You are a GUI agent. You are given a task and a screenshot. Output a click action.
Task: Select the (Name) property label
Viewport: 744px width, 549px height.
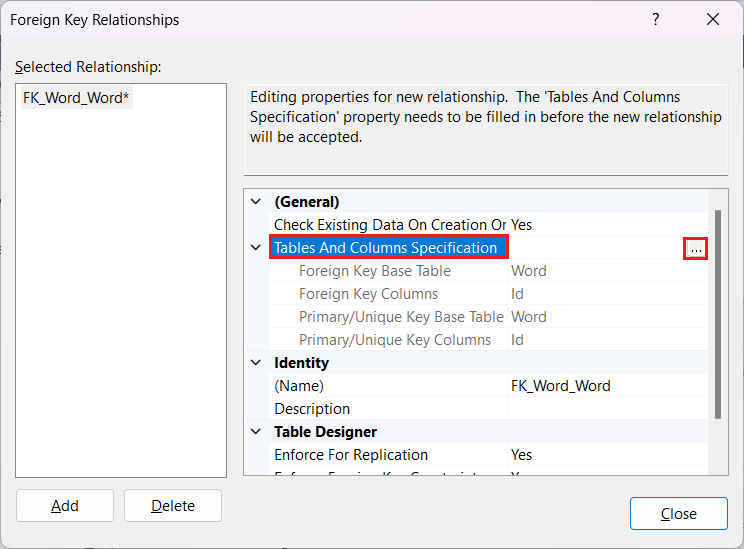click(x=299, y=386)
